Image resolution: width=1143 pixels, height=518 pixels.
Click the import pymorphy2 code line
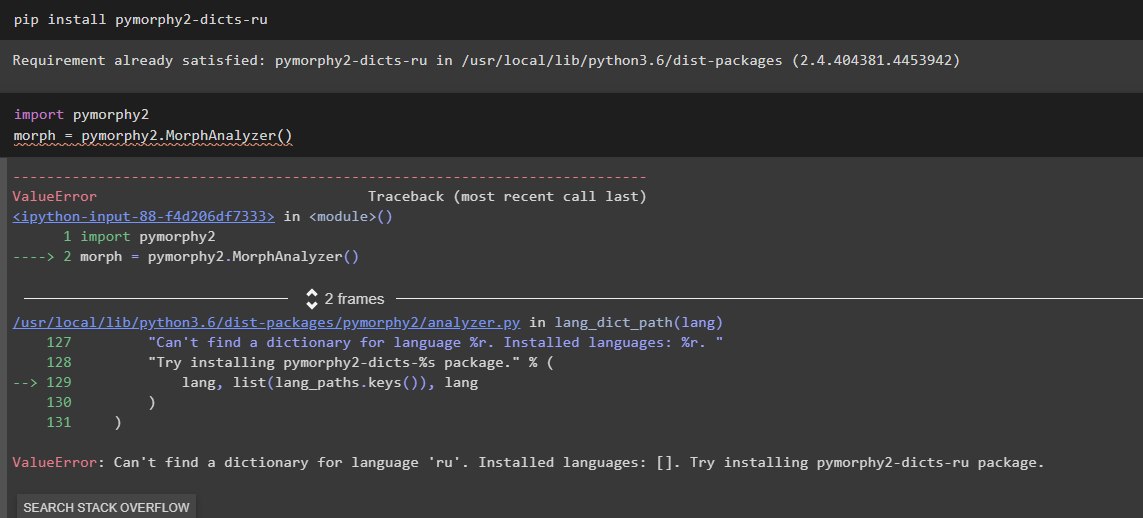point(82,114)
